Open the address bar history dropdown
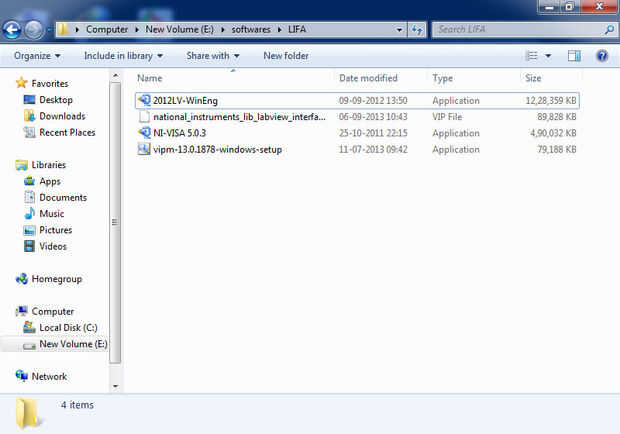Viewport: 620px width, 434px height. click(x=399, y=30)
